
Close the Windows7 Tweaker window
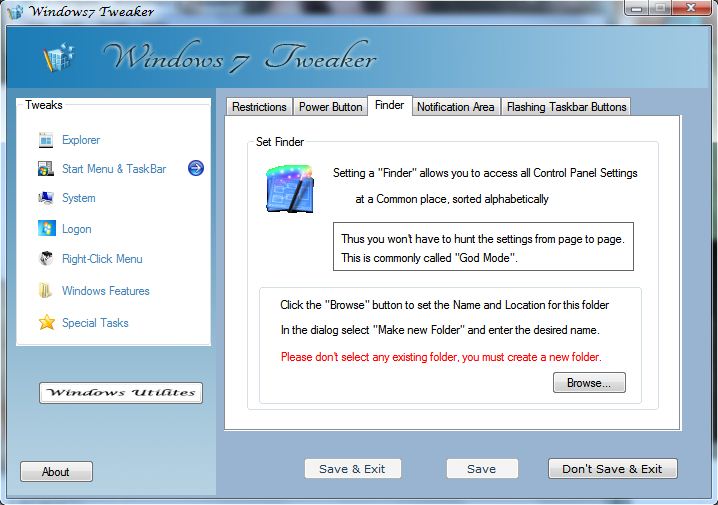click(x=691, y=8)
